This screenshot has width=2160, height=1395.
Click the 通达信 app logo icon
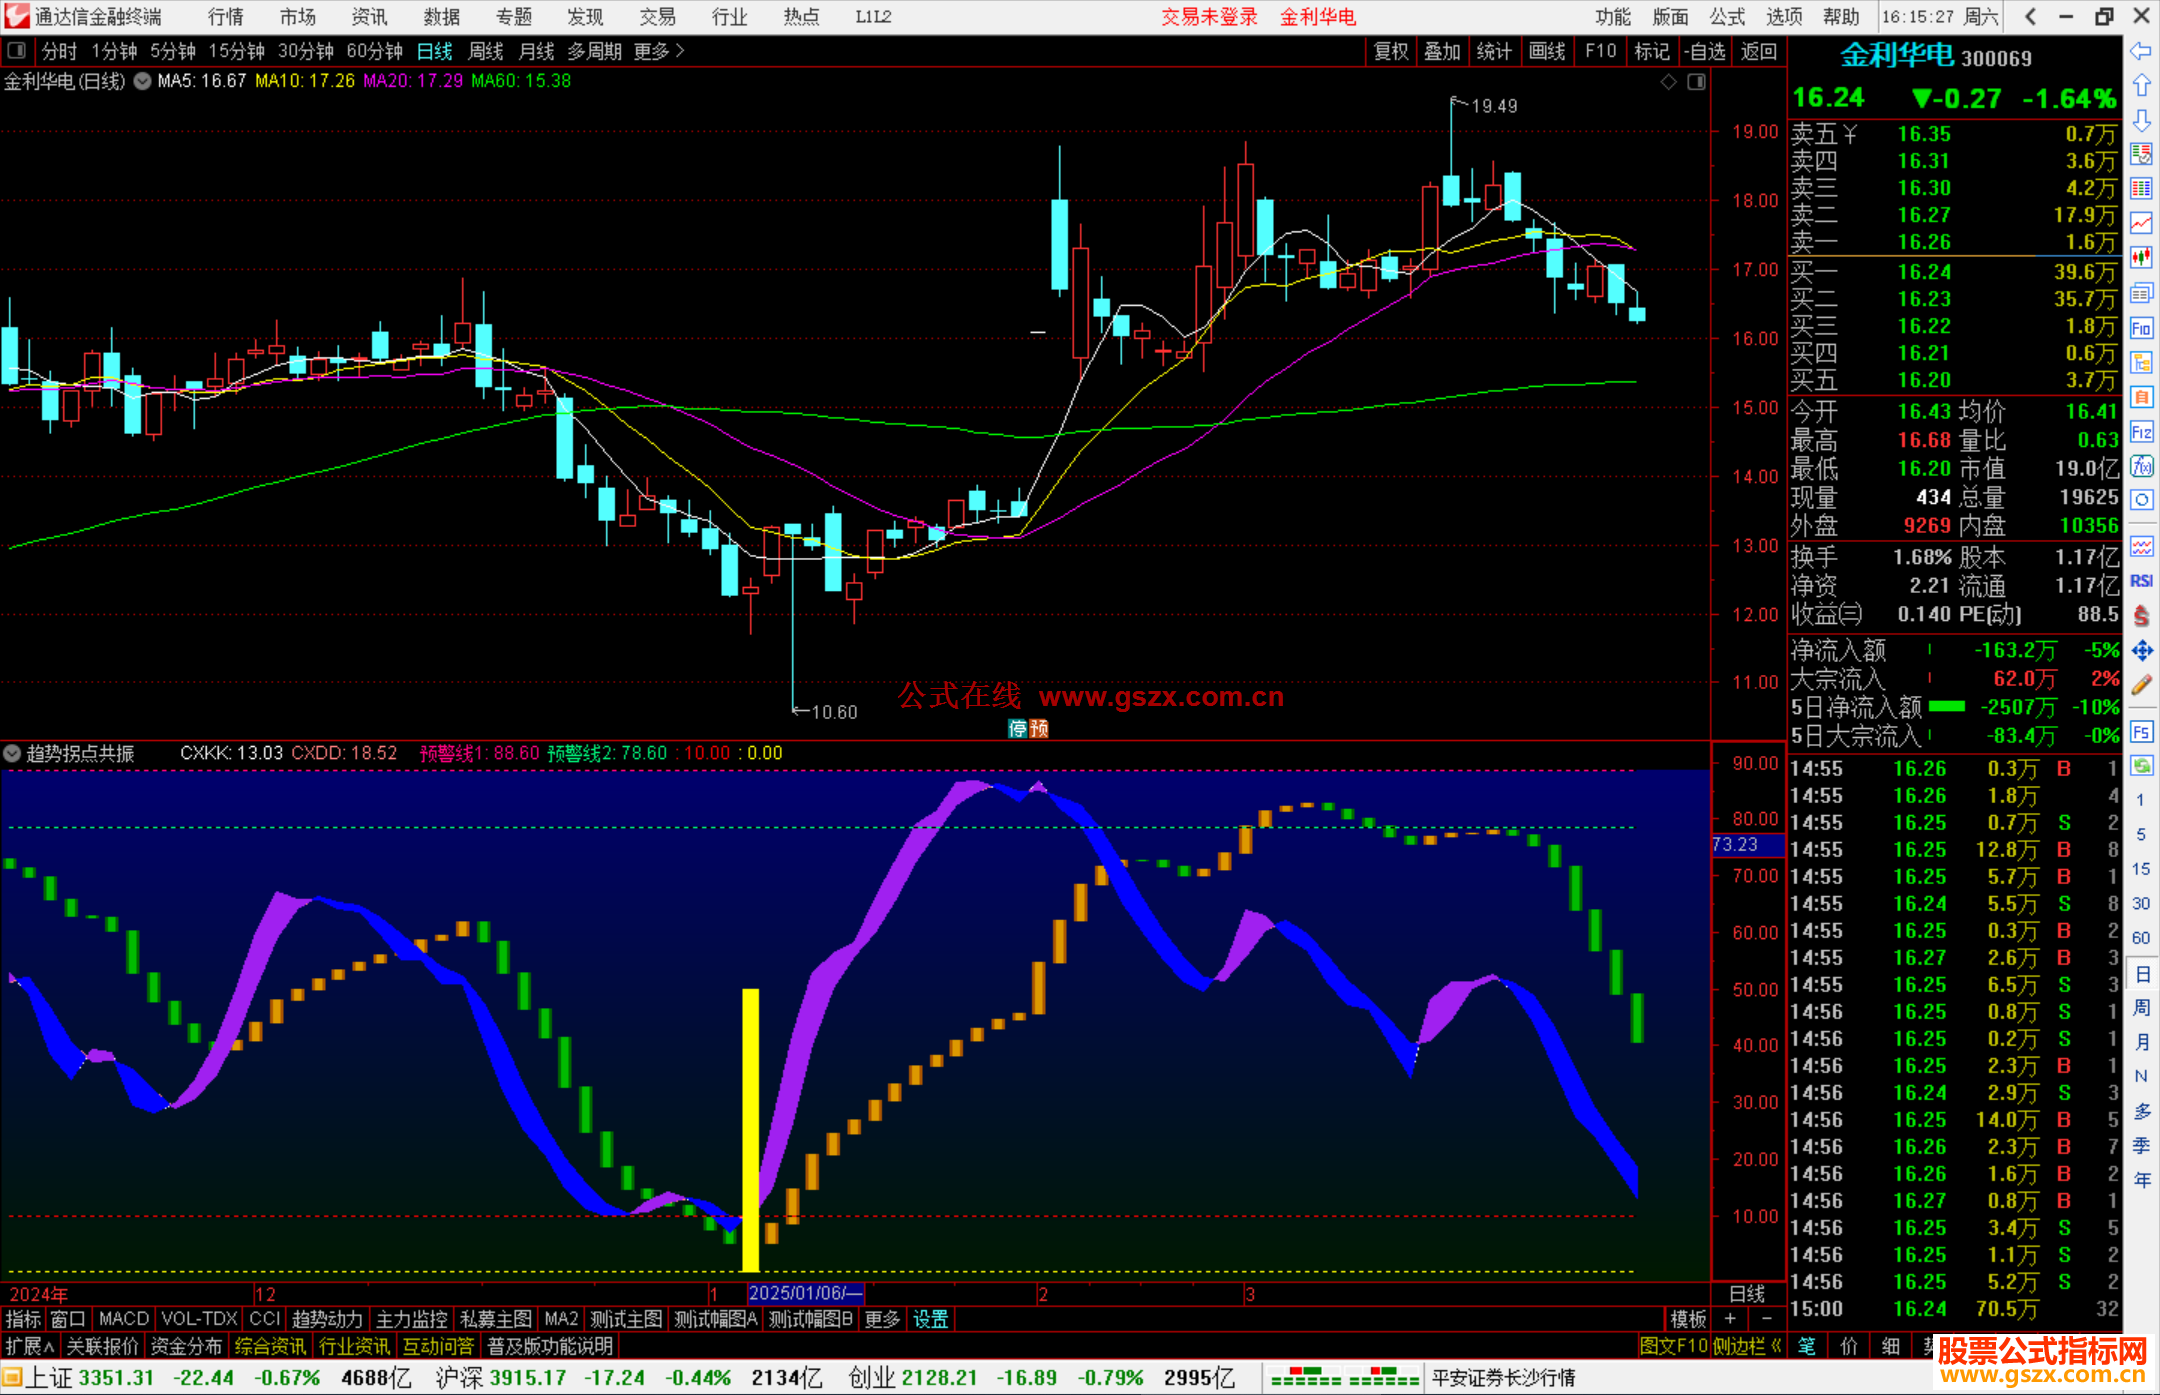tap(17, 16)
